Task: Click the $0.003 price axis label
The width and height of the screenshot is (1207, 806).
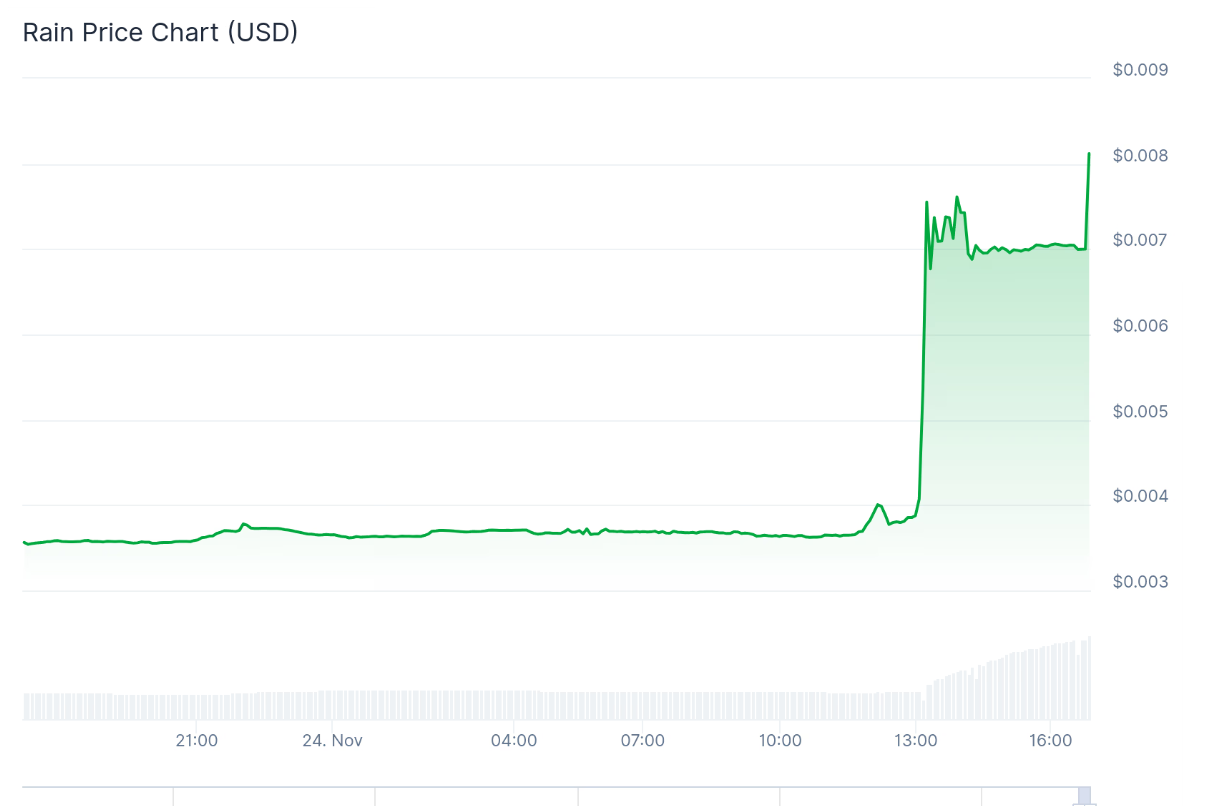Action: click(x=1140, y=582)
